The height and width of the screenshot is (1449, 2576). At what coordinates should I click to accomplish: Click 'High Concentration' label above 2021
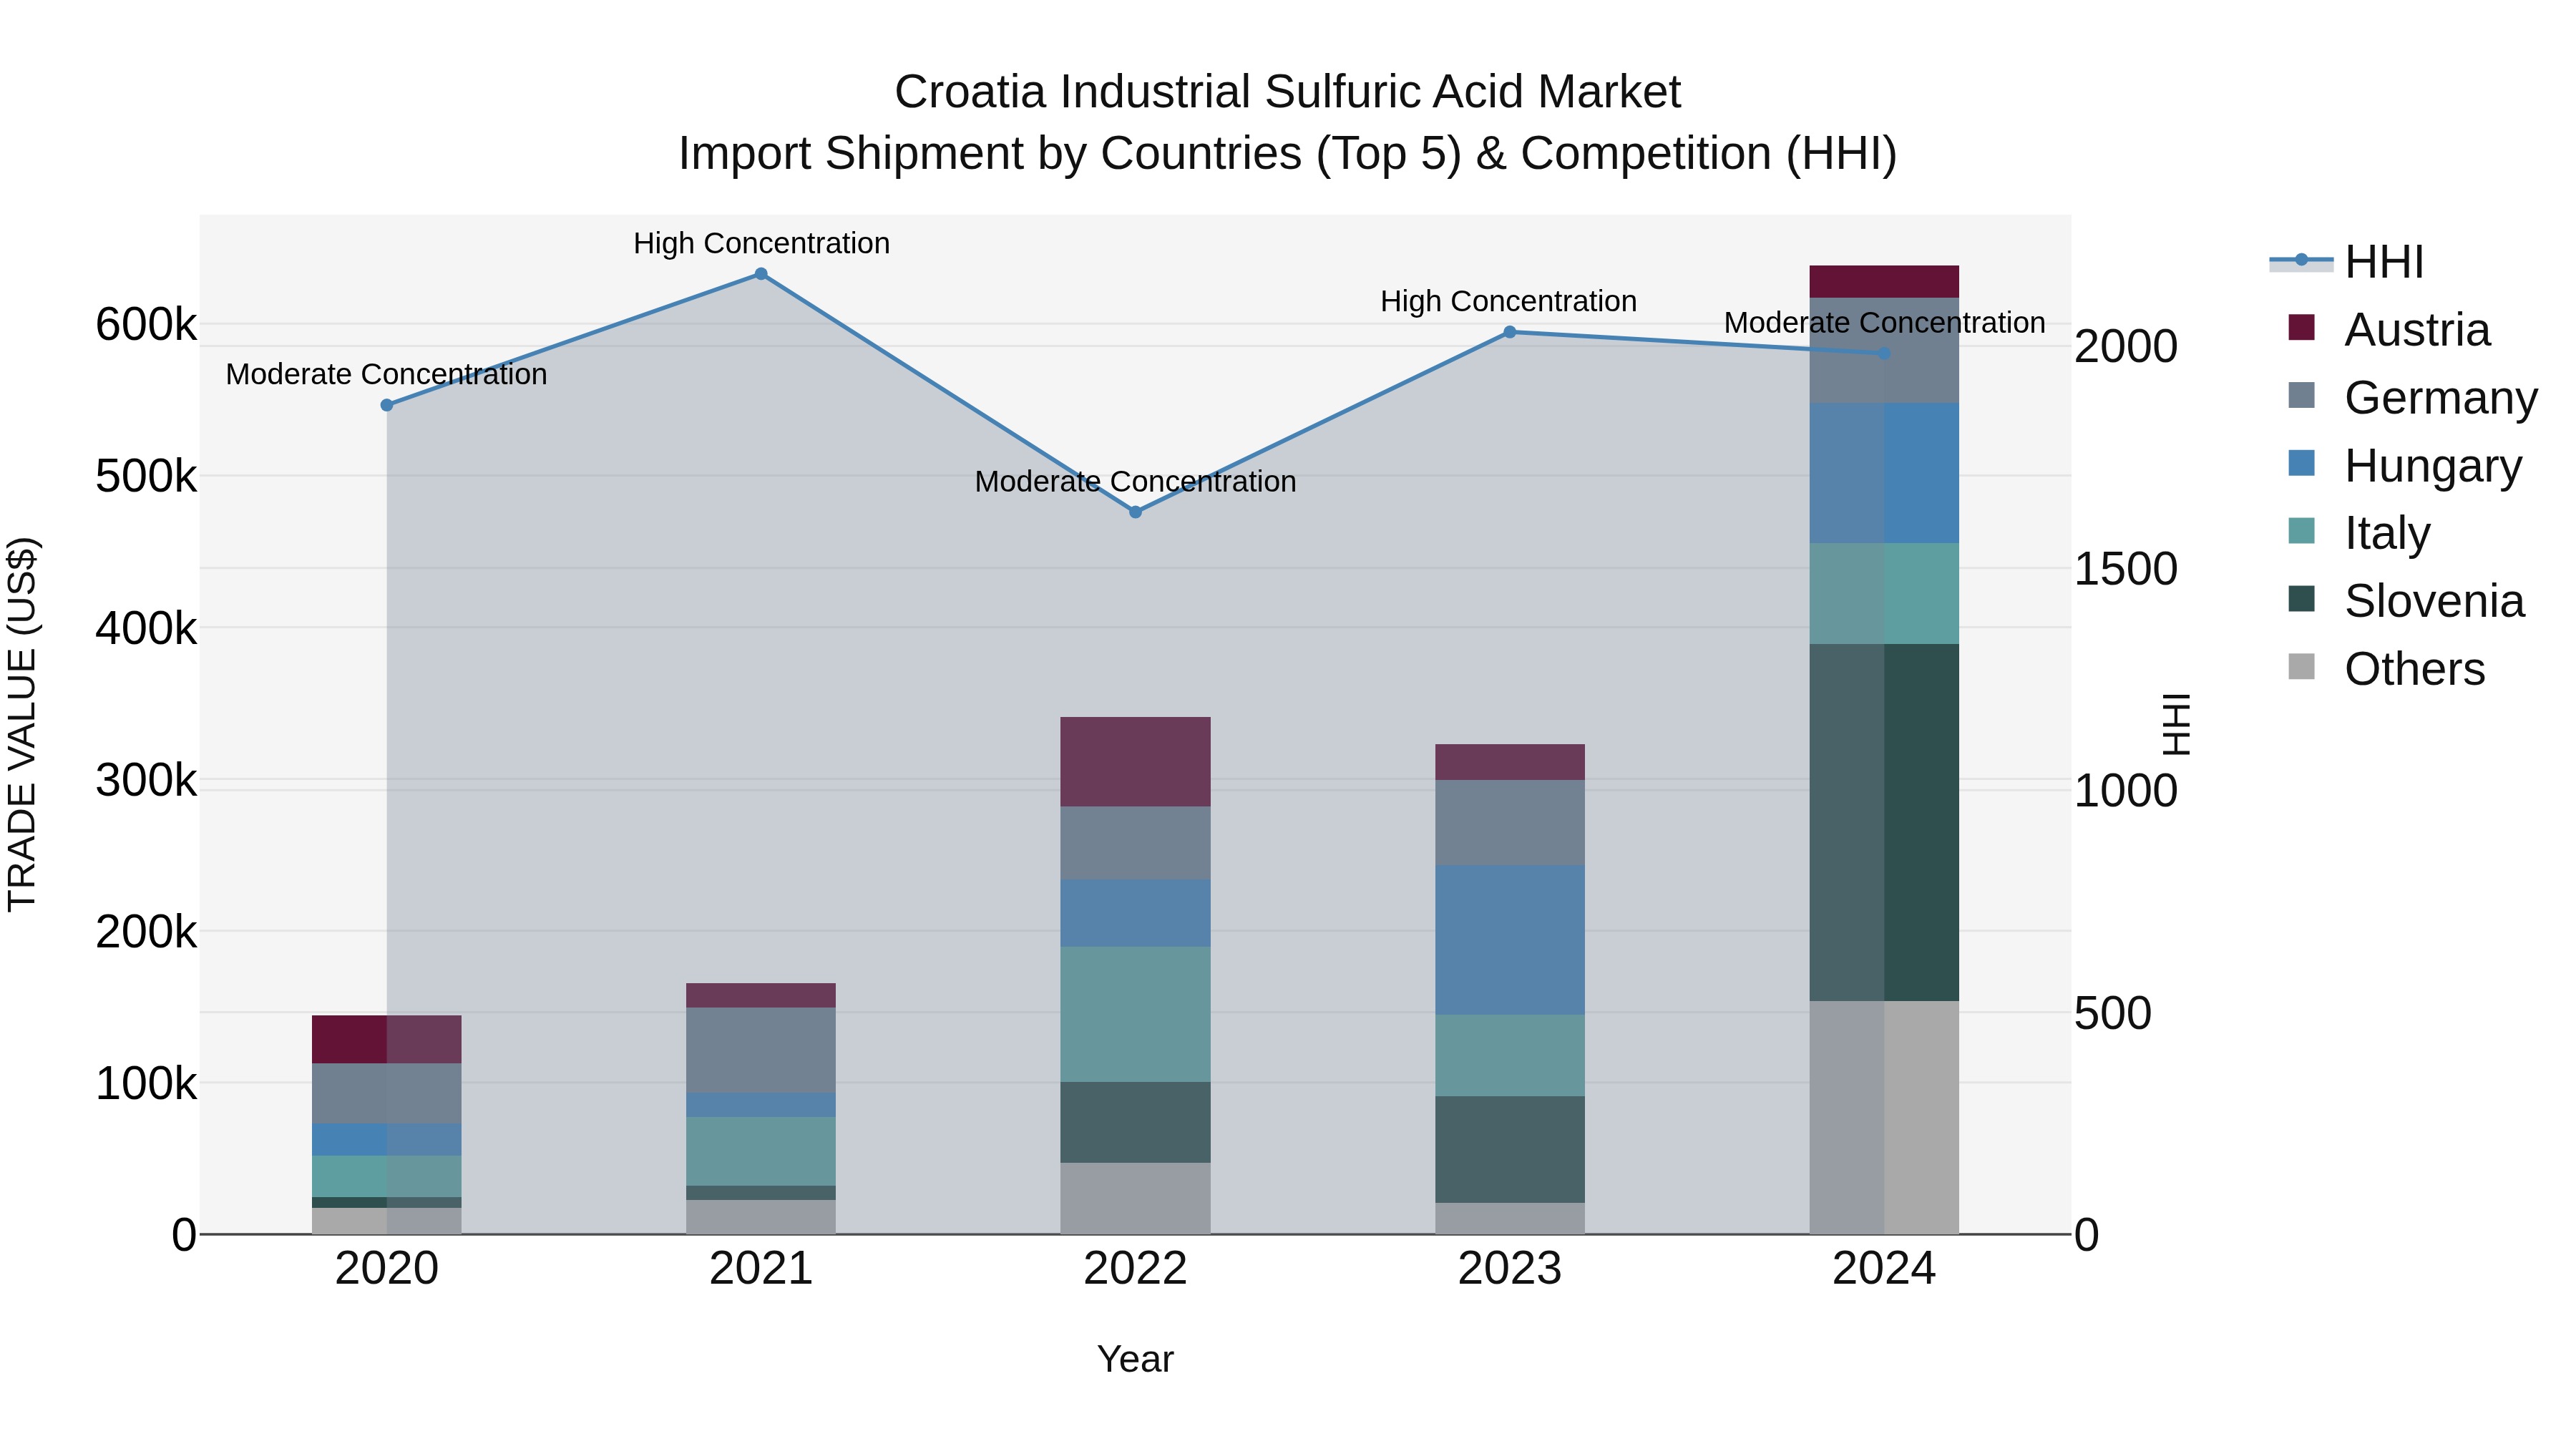click(761, 243)
